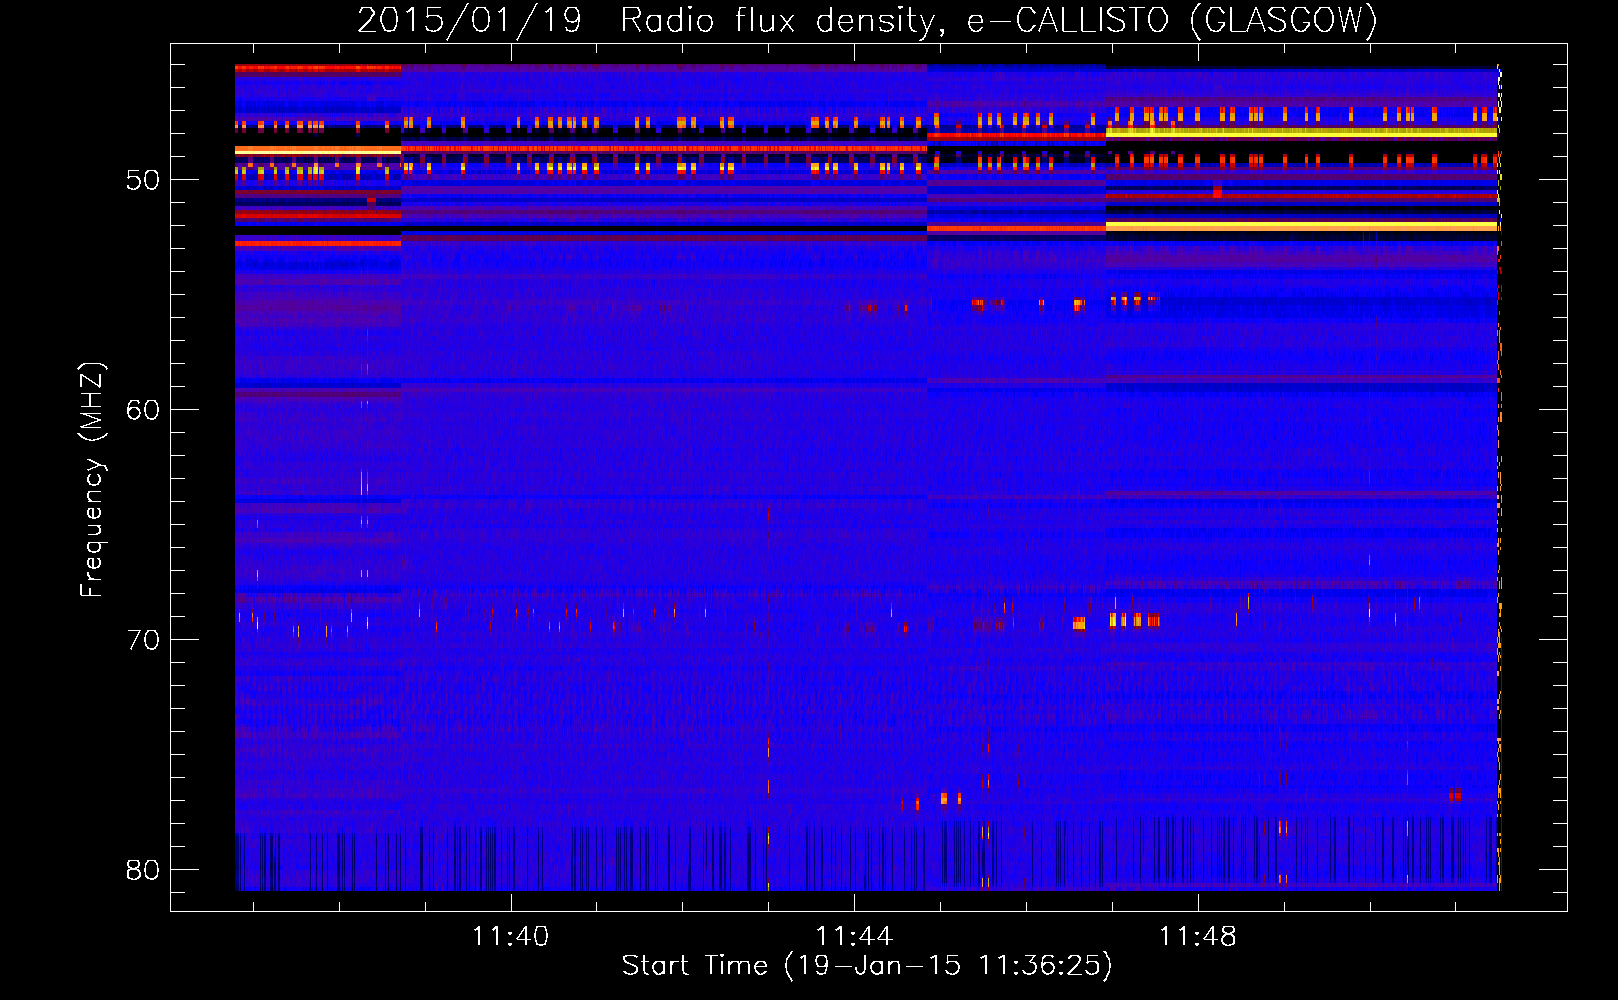This screenshot has width=1618, height=1000.
Task: Select the 60 MHz frequency tick label
Action: point(143,410)
